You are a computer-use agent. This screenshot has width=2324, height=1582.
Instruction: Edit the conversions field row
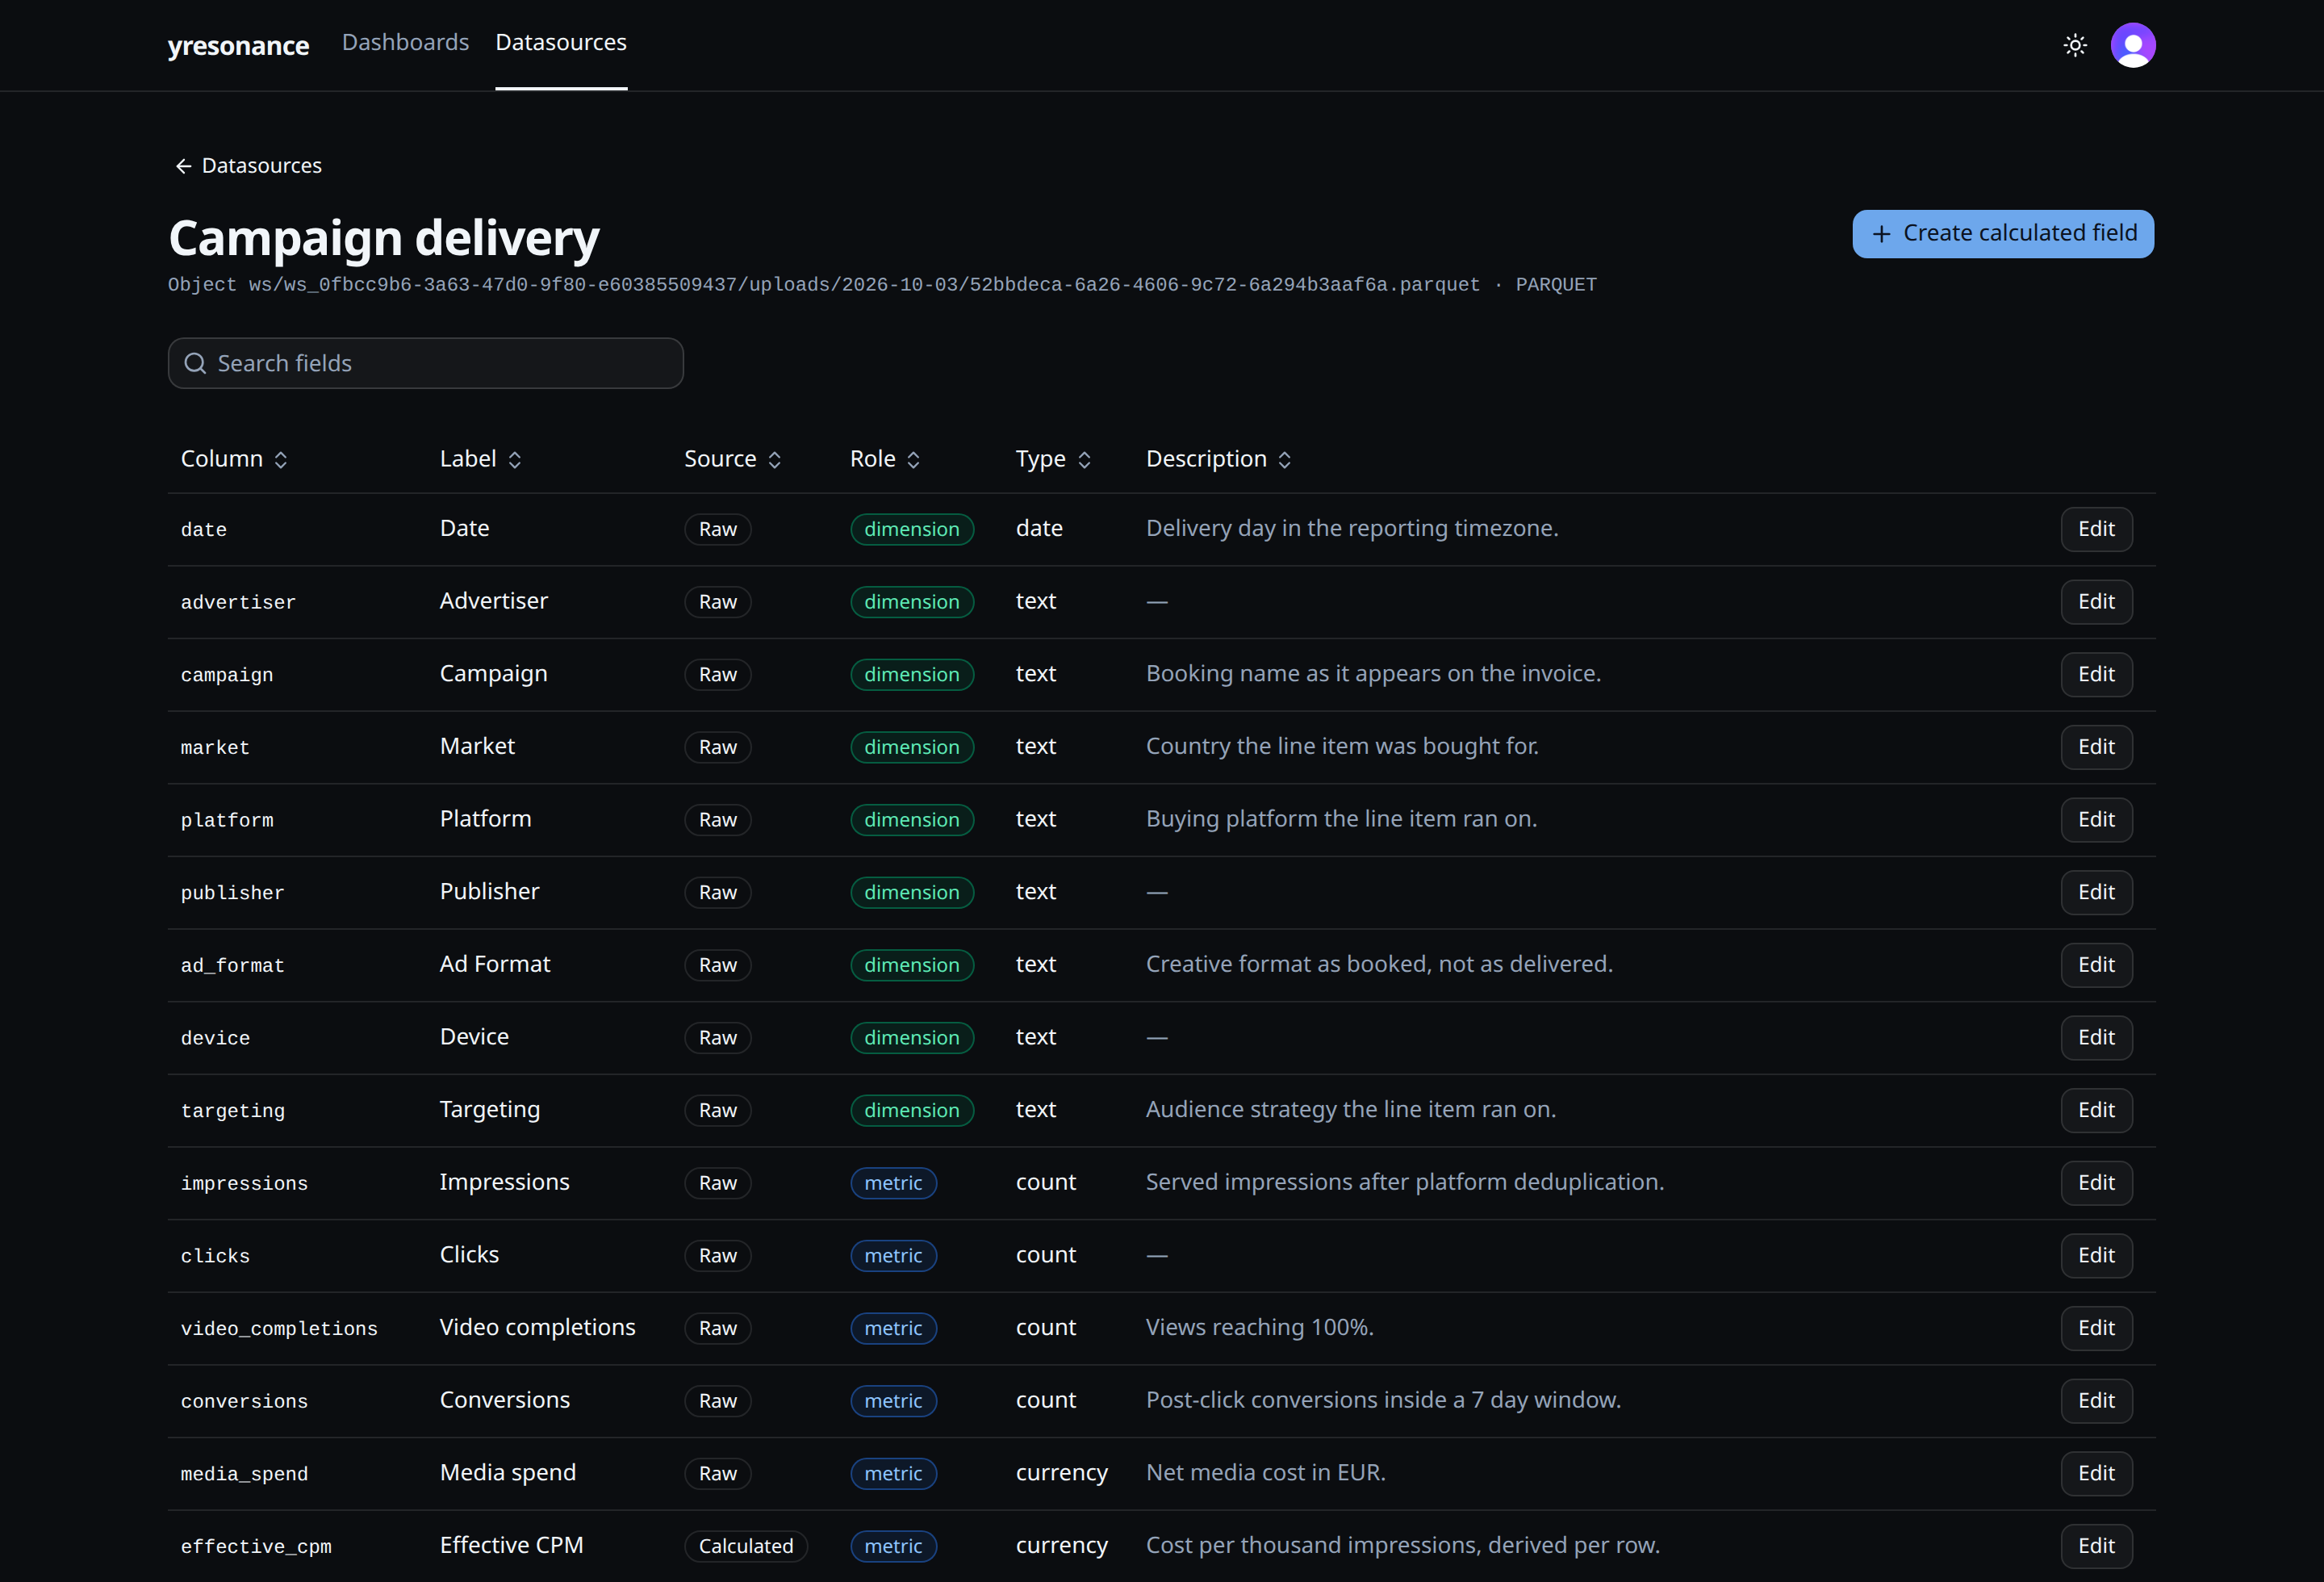pyautogui.click(x=2096, y=1401)
